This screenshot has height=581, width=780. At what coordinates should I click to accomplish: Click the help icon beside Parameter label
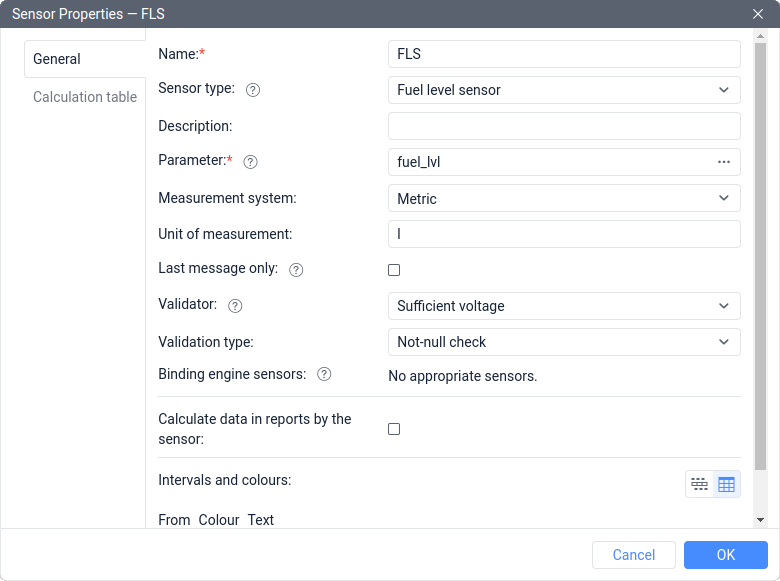(251, 162)
